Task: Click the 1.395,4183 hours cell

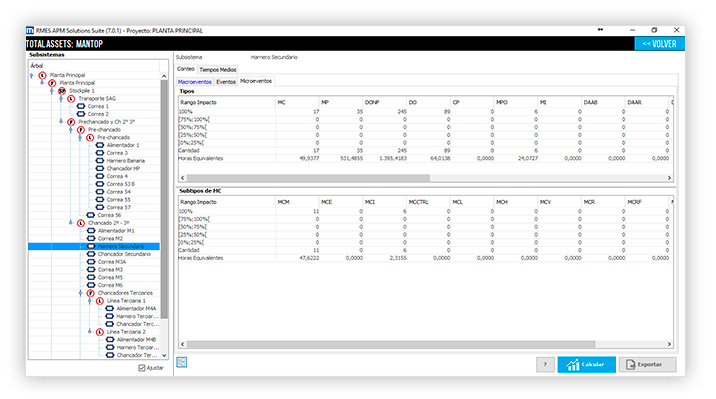Action: (x=393, y=158)
